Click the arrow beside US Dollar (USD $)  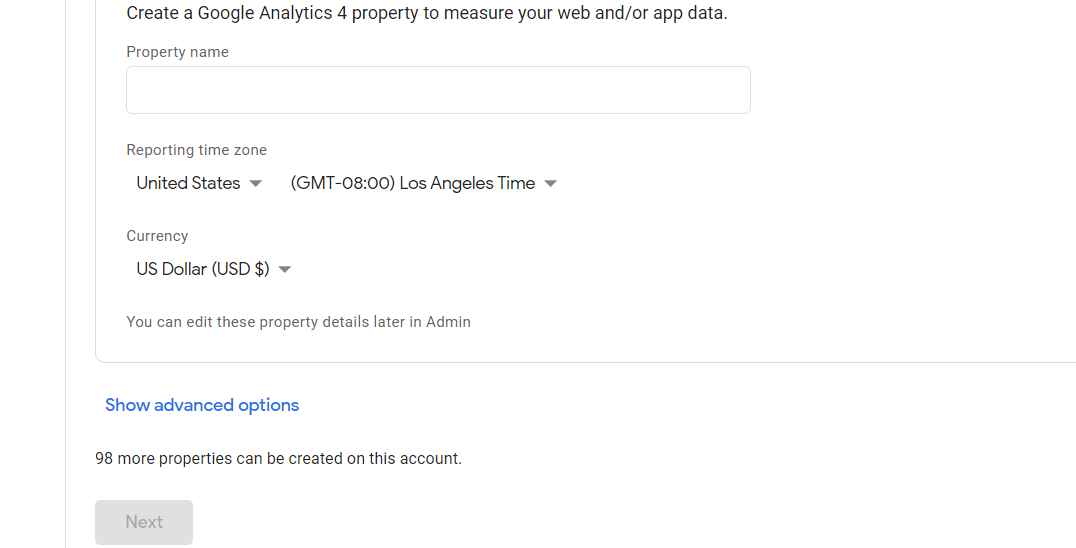[x=285, y=270]
